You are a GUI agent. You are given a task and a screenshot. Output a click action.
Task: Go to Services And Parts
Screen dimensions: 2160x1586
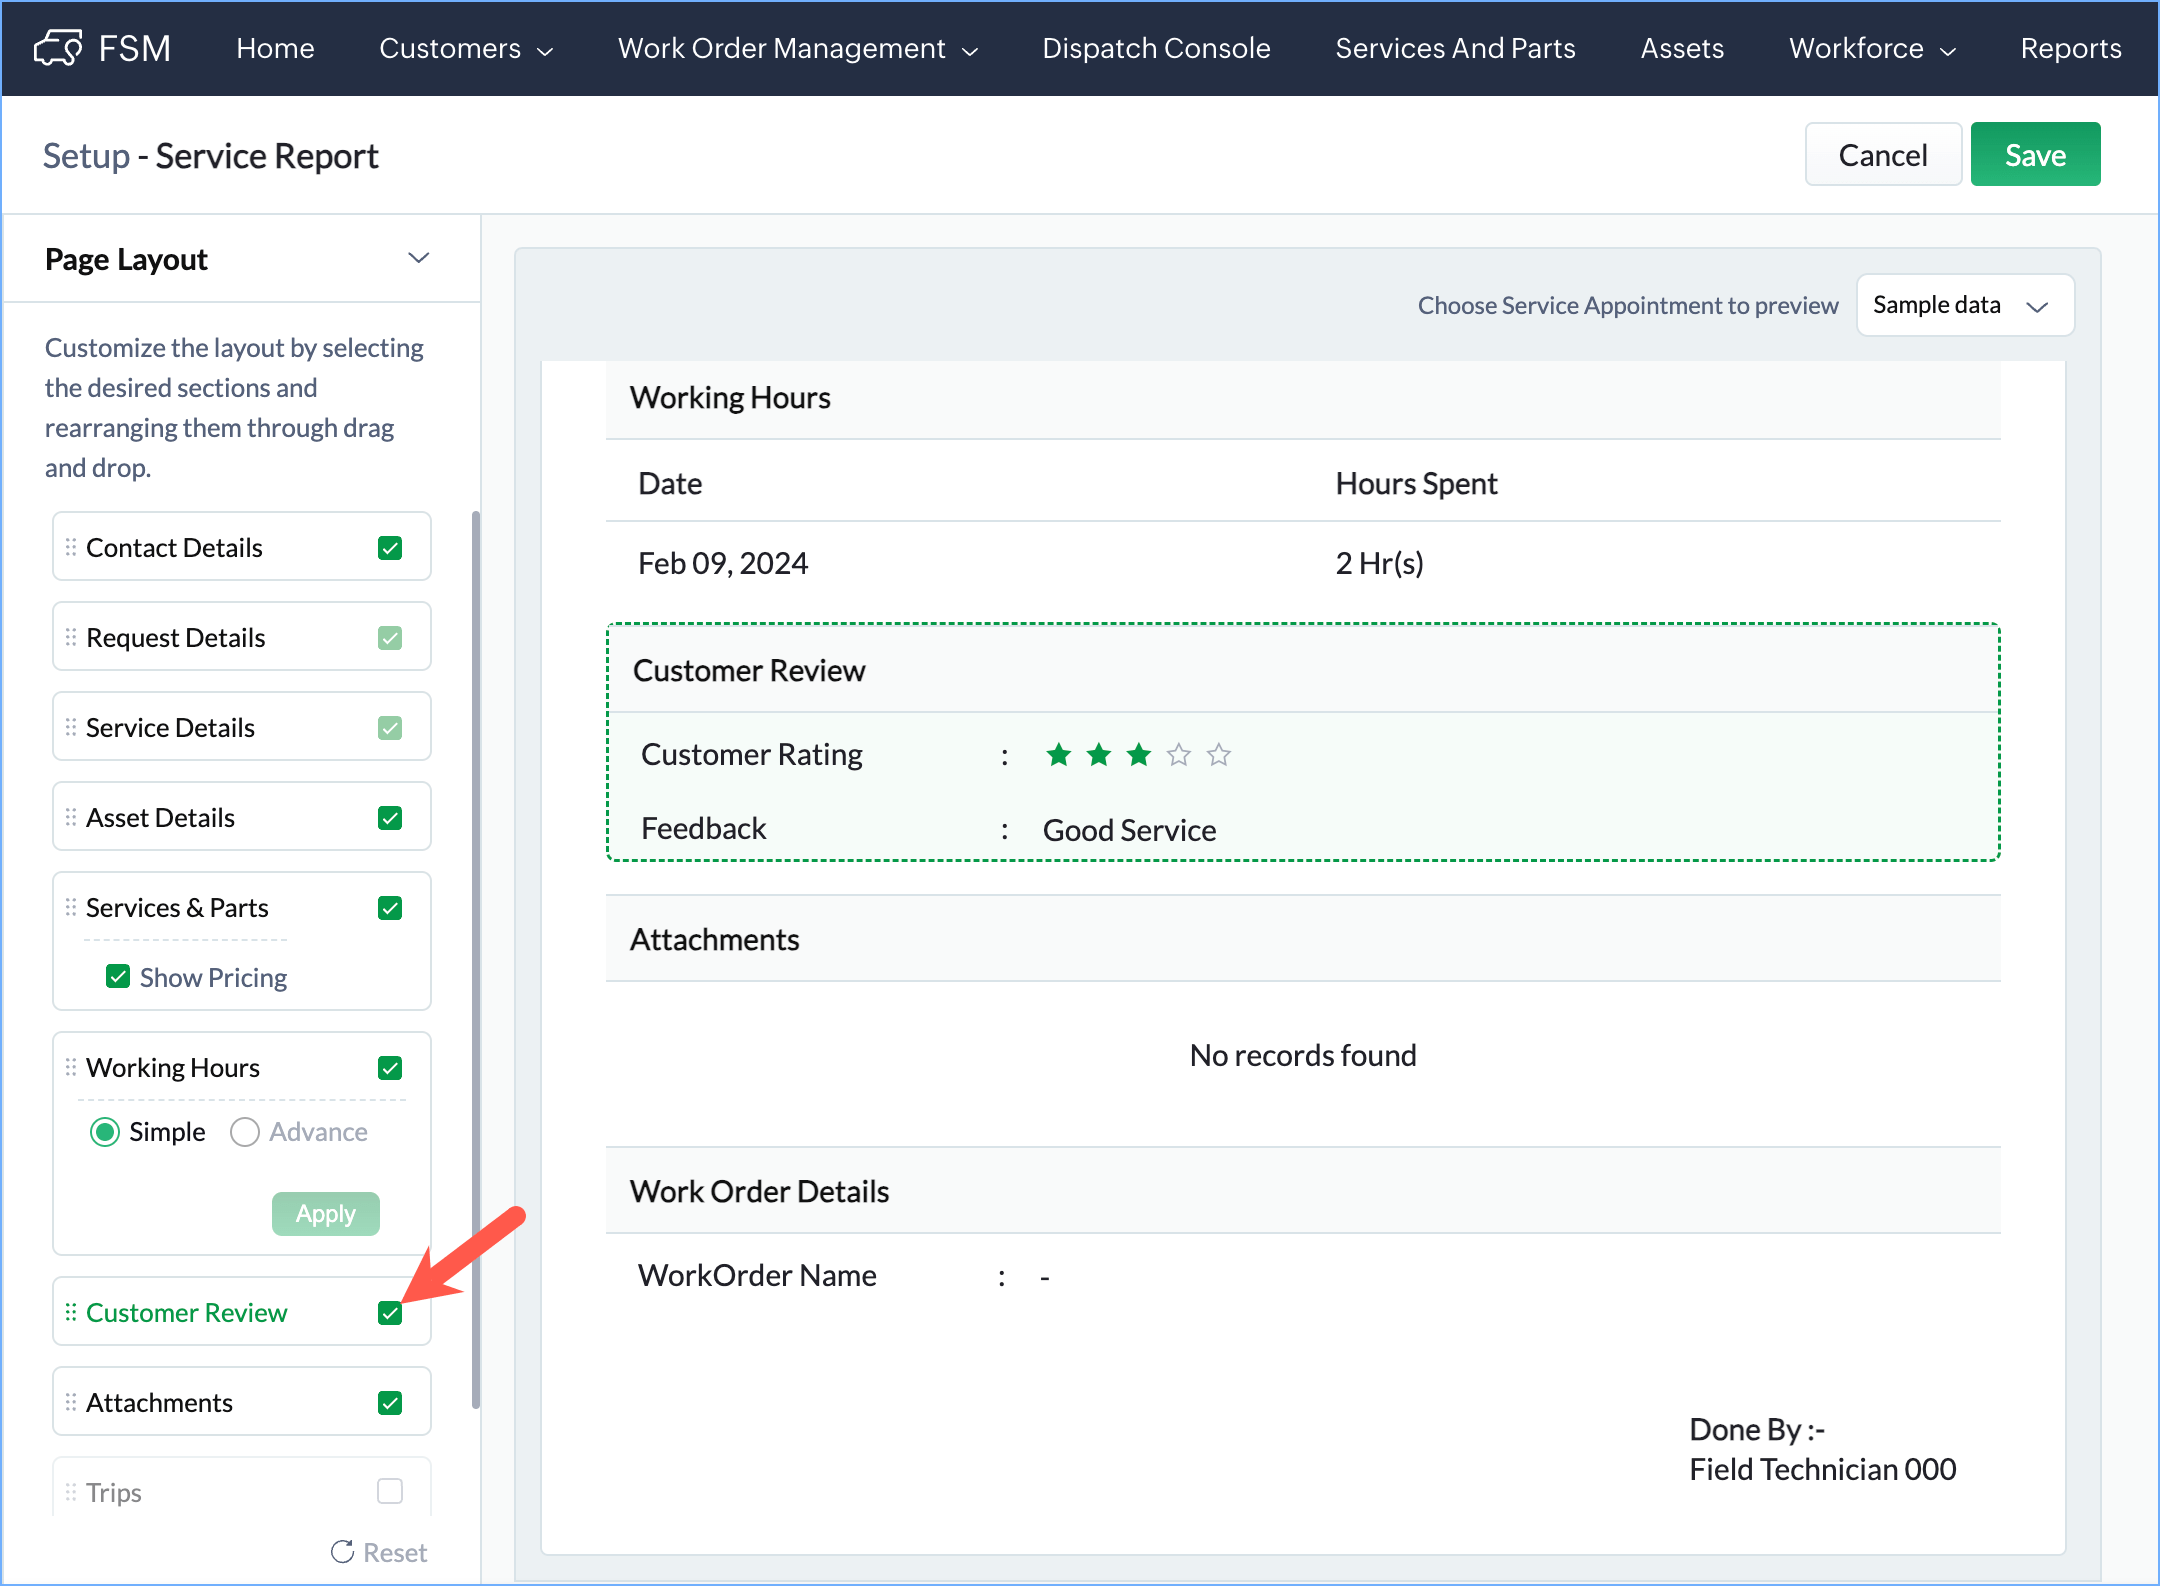coord(1455,48)
